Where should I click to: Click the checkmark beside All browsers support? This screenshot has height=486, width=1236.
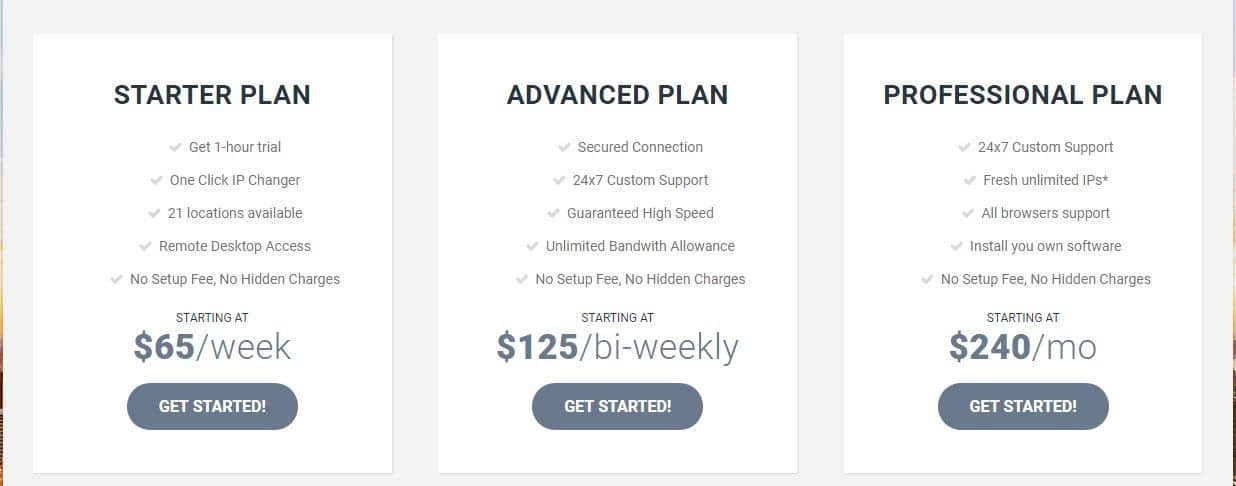(x=968, y=213)
